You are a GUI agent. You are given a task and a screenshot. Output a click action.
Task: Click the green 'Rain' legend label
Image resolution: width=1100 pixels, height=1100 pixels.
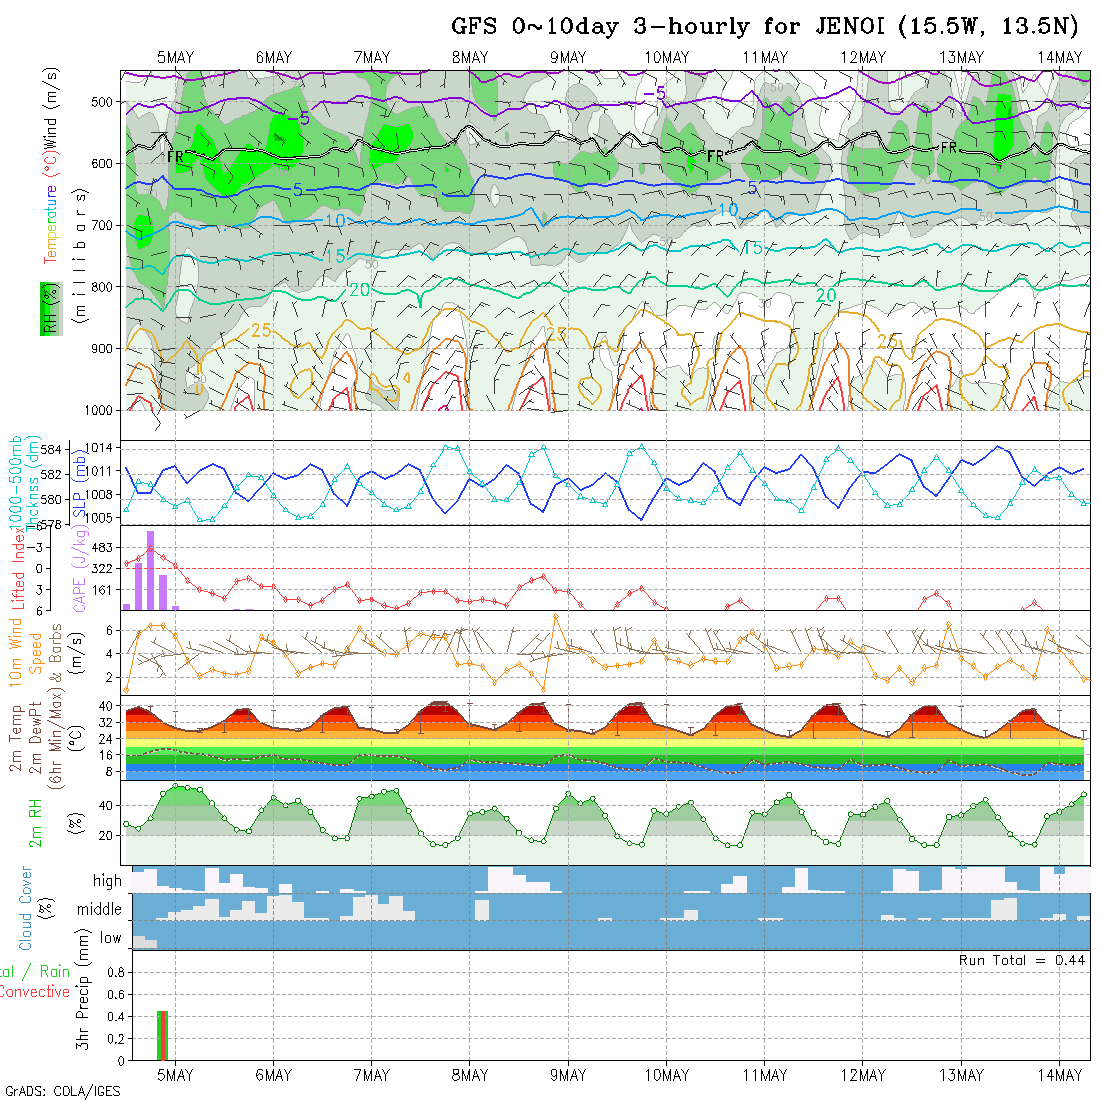click(55, 972)
